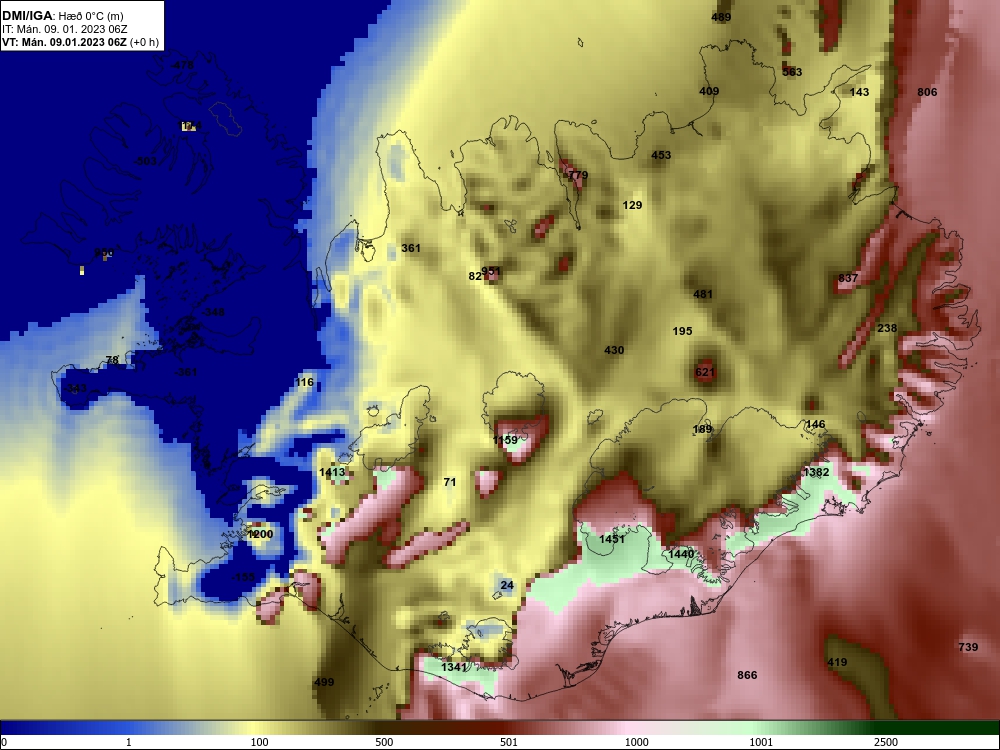
Task: Select the VT valid time line (+0 h)
Action: point(78,42)
